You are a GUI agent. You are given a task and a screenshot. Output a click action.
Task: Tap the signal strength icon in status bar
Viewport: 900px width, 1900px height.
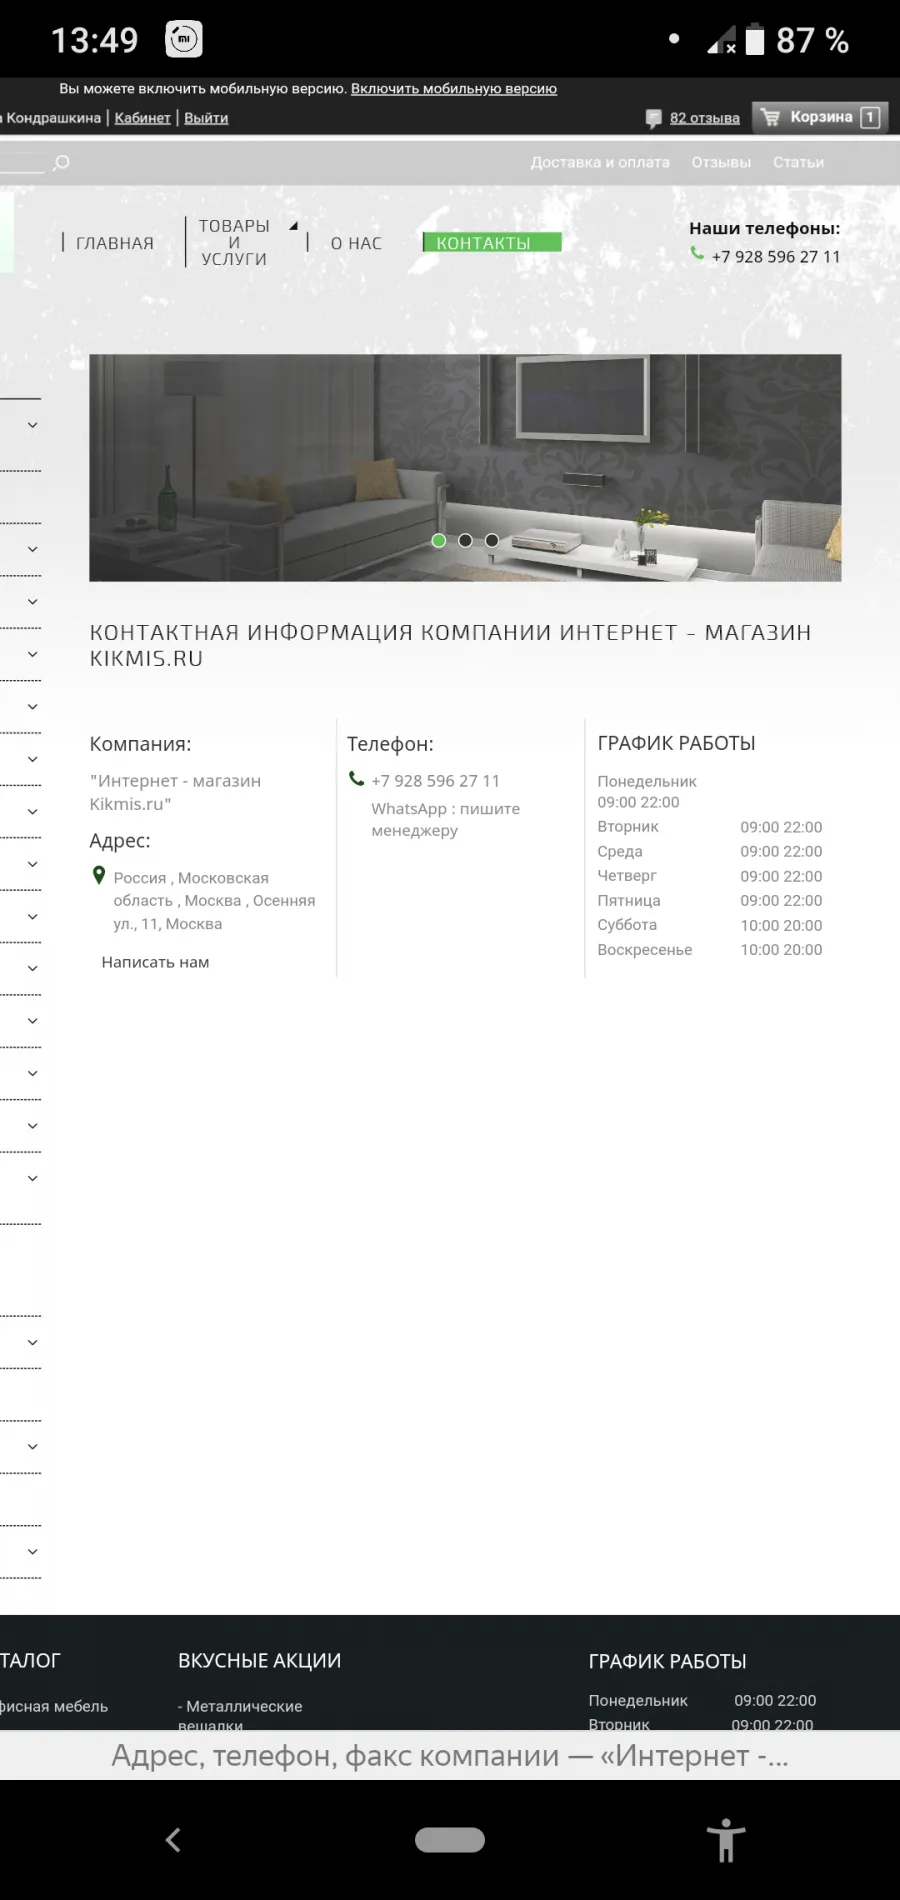coord(721,40)
